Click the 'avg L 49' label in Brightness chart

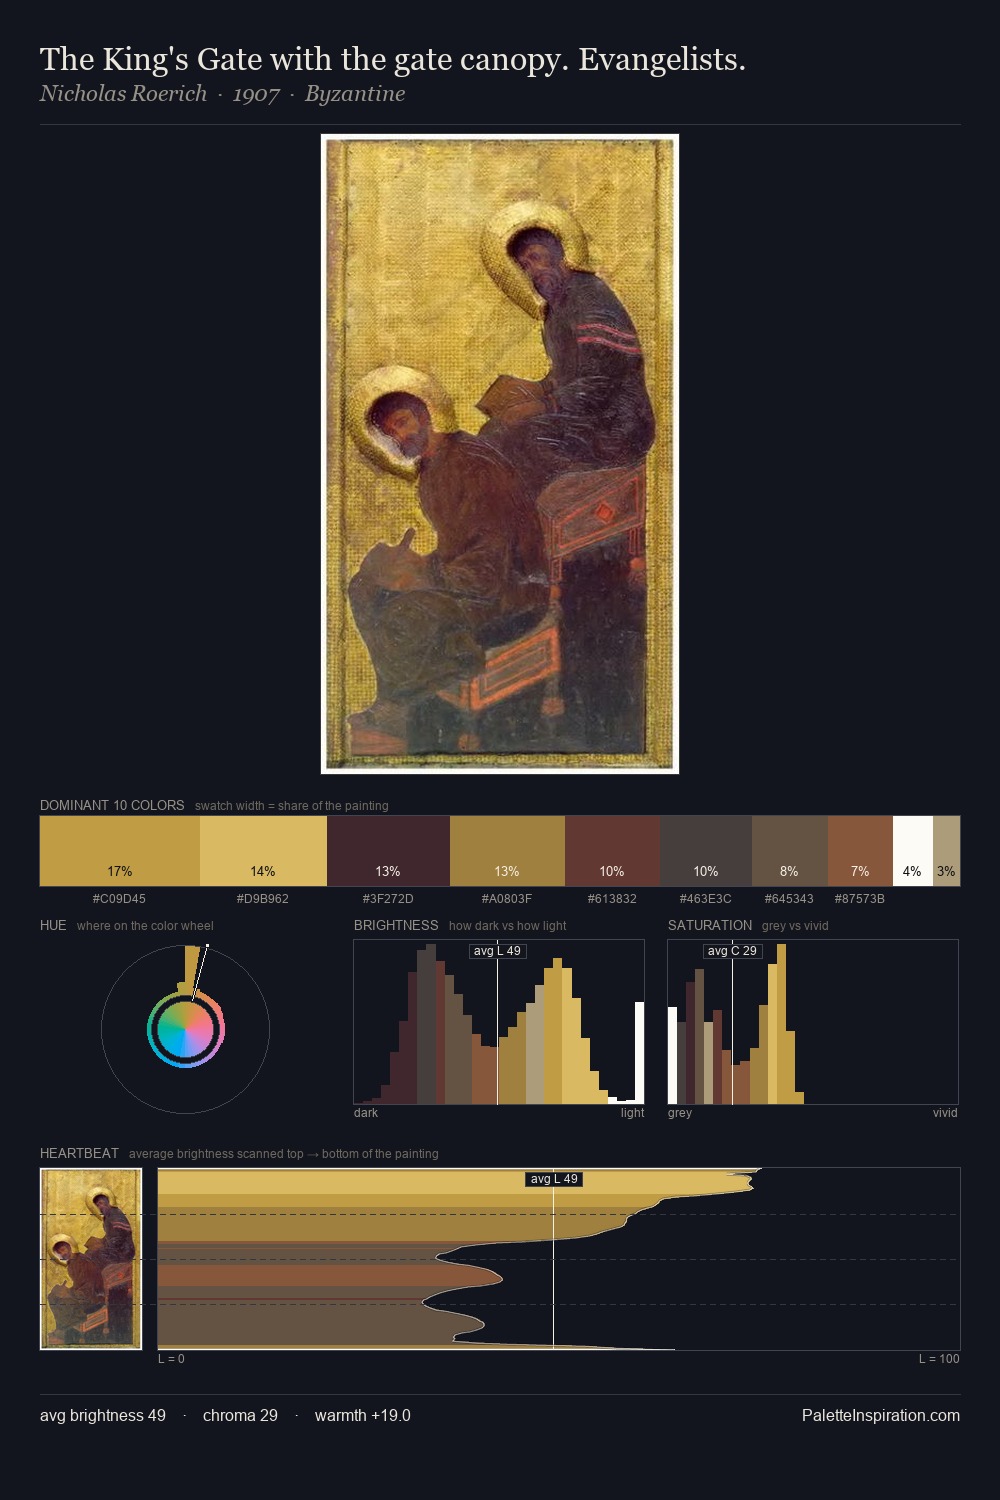click(497, 951)
